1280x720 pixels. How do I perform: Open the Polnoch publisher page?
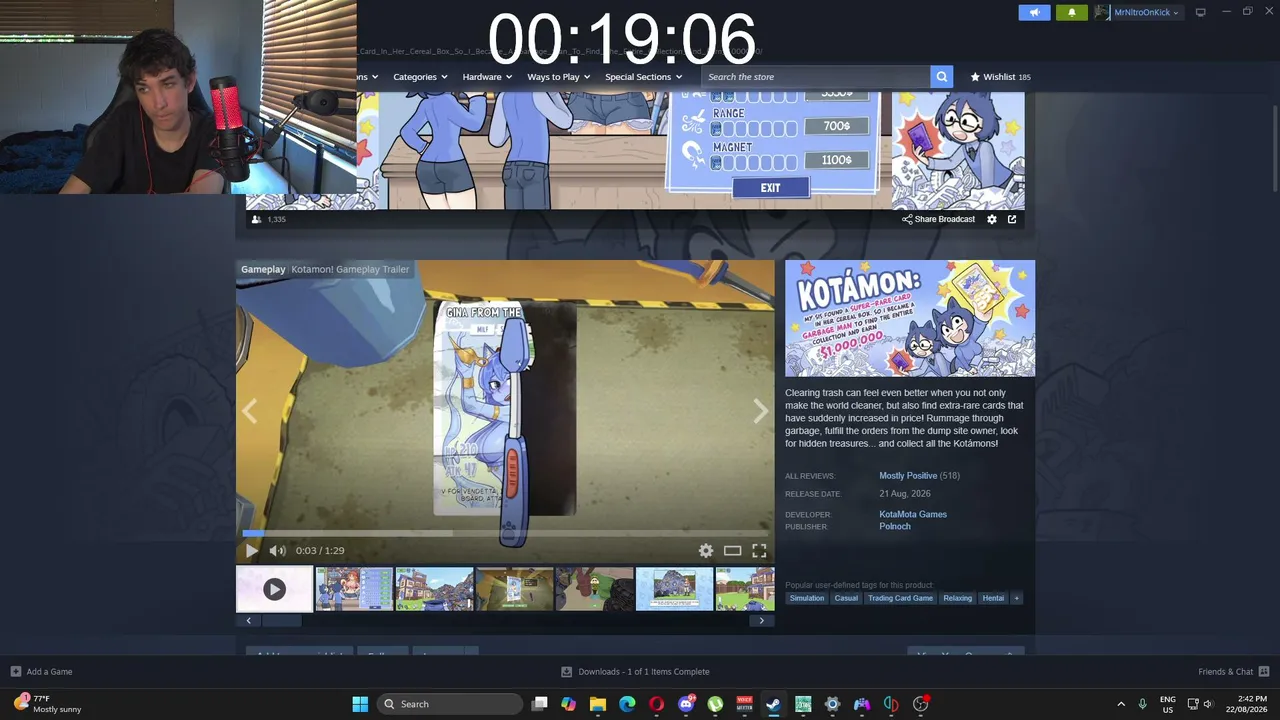[895, 526]
